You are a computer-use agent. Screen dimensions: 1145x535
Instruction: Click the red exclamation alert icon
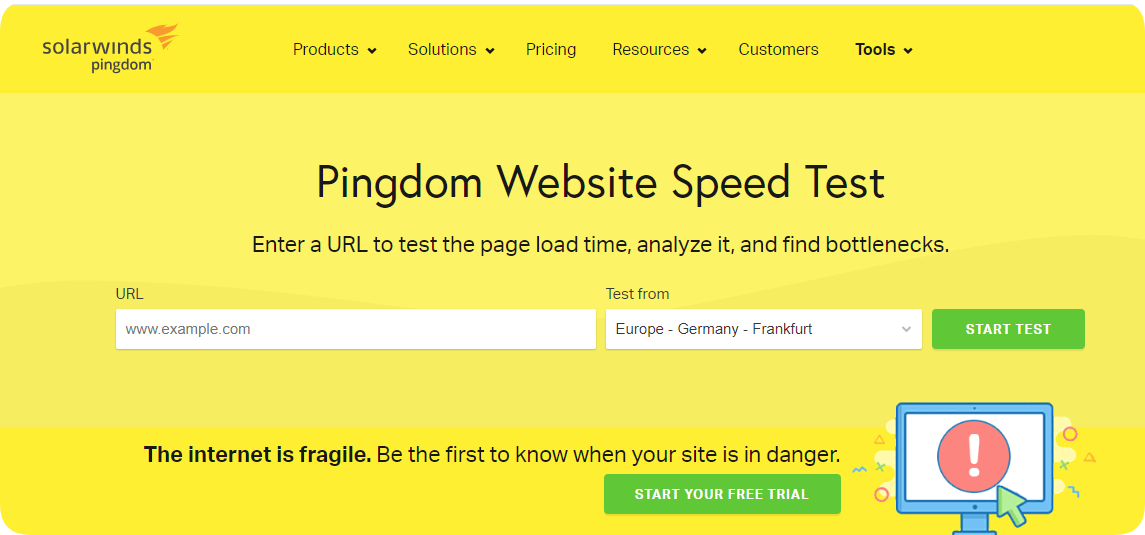(x=975, y=453)
